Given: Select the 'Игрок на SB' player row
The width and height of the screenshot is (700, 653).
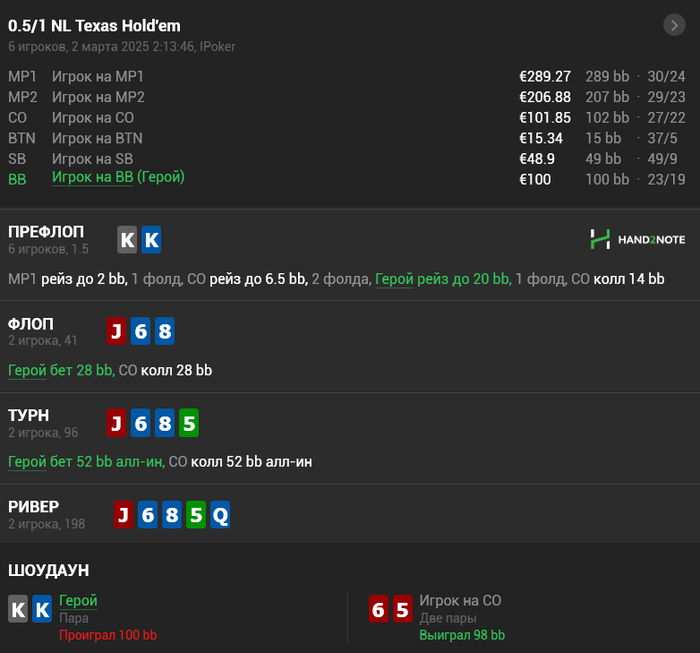Looking at the screenshot, I should tap(346, 158).
